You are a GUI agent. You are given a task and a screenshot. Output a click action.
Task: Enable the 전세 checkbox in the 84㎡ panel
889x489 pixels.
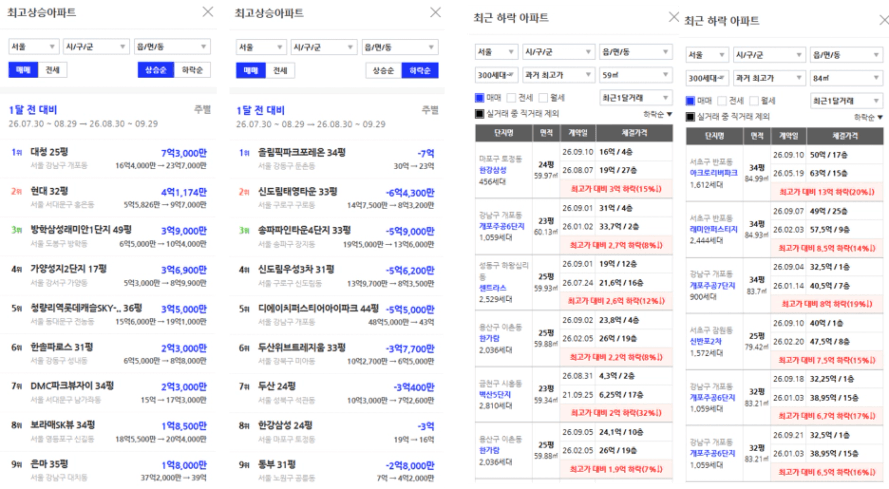722,101
